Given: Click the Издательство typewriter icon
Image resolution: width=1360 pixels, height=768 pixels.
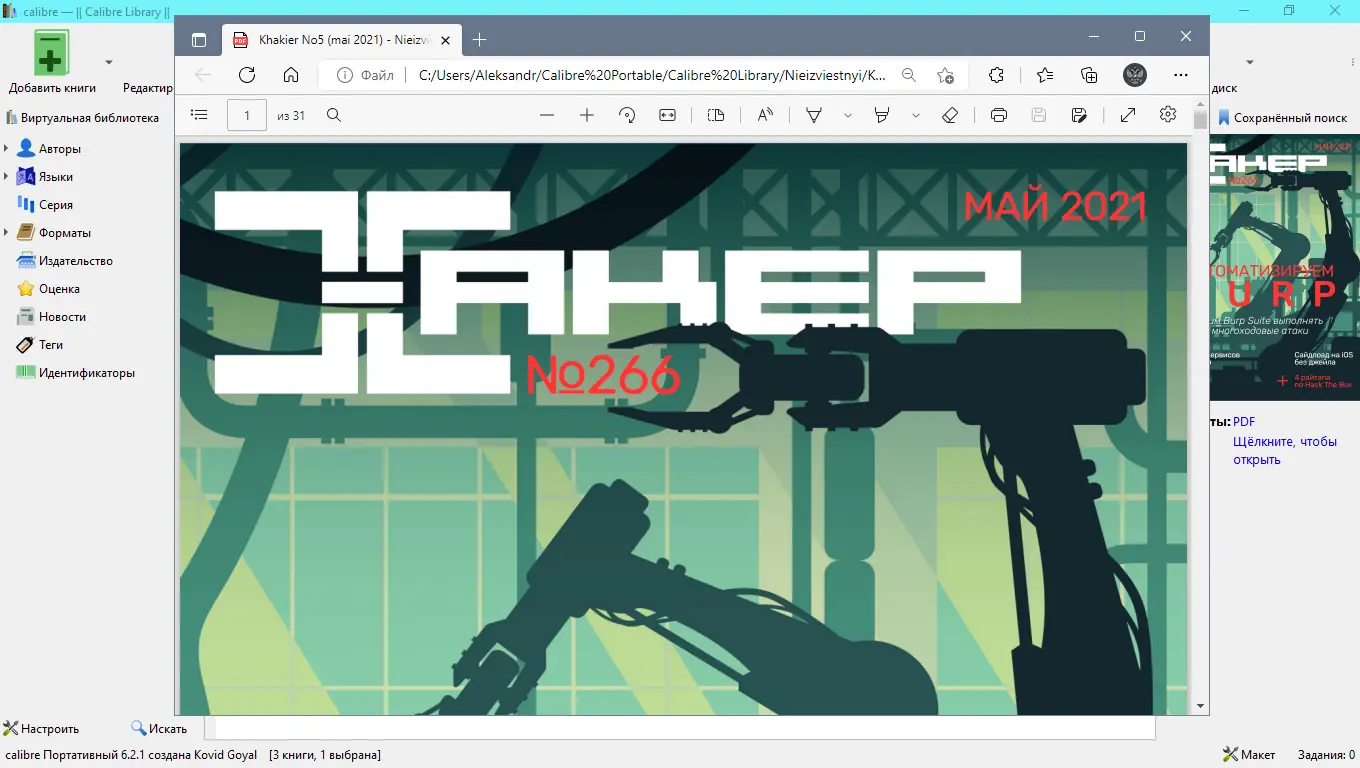Looking at the screenshot, I should (x=26, y=261).
